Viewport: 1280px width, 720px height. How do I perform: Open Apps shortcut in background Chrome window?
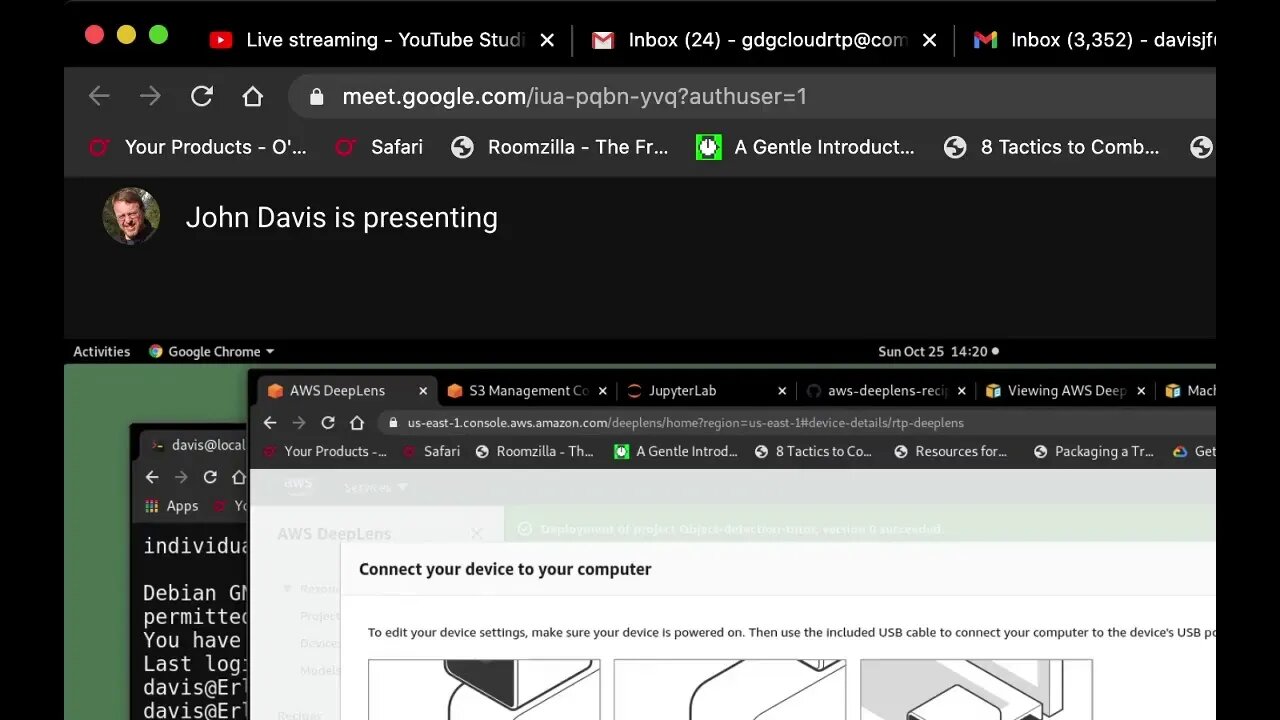172,506
